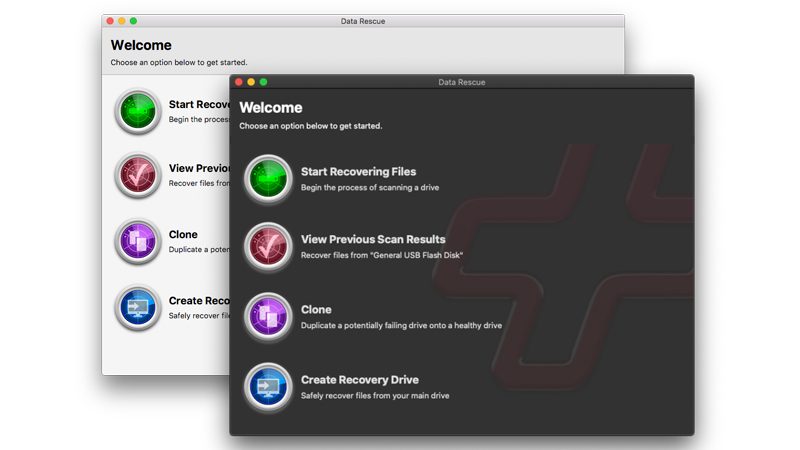Image resolution: width=800 pixels, height=450 pixels.
Task: Click the purple Clone icon in the dark window
Action: [268, 317]
